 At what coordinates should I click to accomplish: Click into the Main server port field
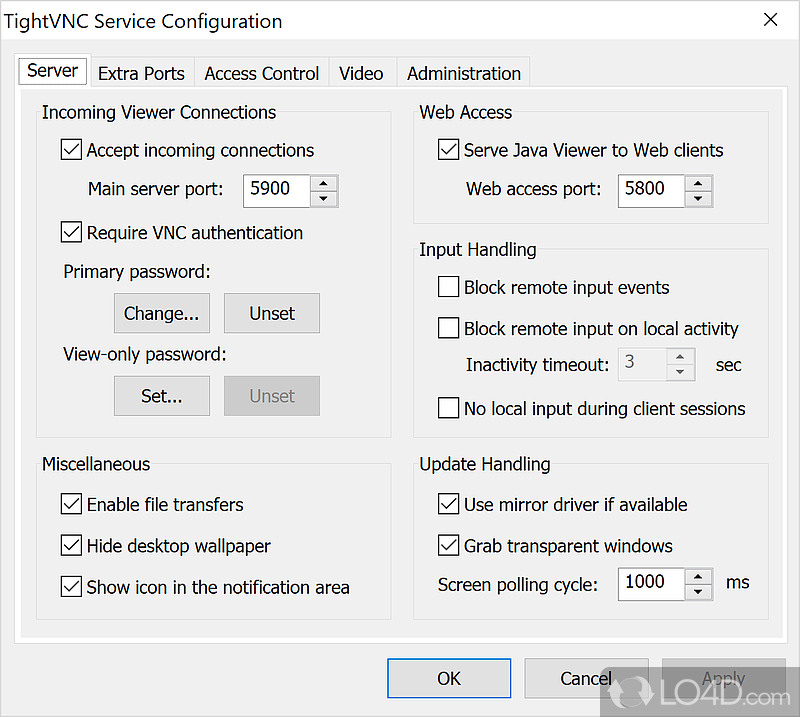point(274,190)
